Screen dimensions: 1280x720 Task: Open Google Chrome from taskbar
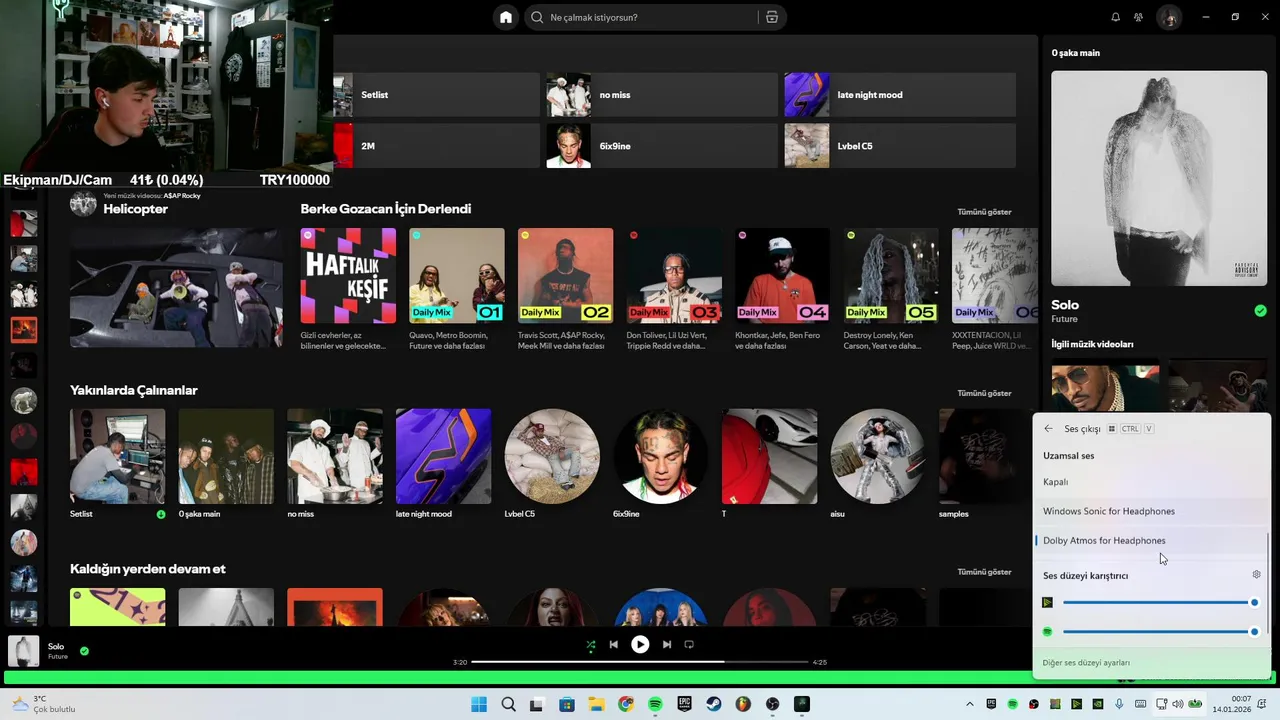tap(626, 704)
